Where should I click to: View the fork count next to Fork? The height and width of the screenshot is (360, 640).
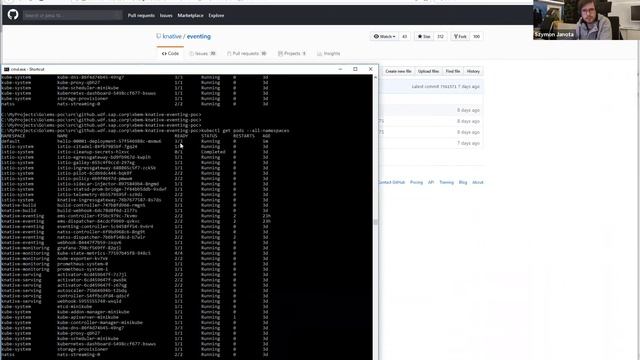[x=476, y=36]
